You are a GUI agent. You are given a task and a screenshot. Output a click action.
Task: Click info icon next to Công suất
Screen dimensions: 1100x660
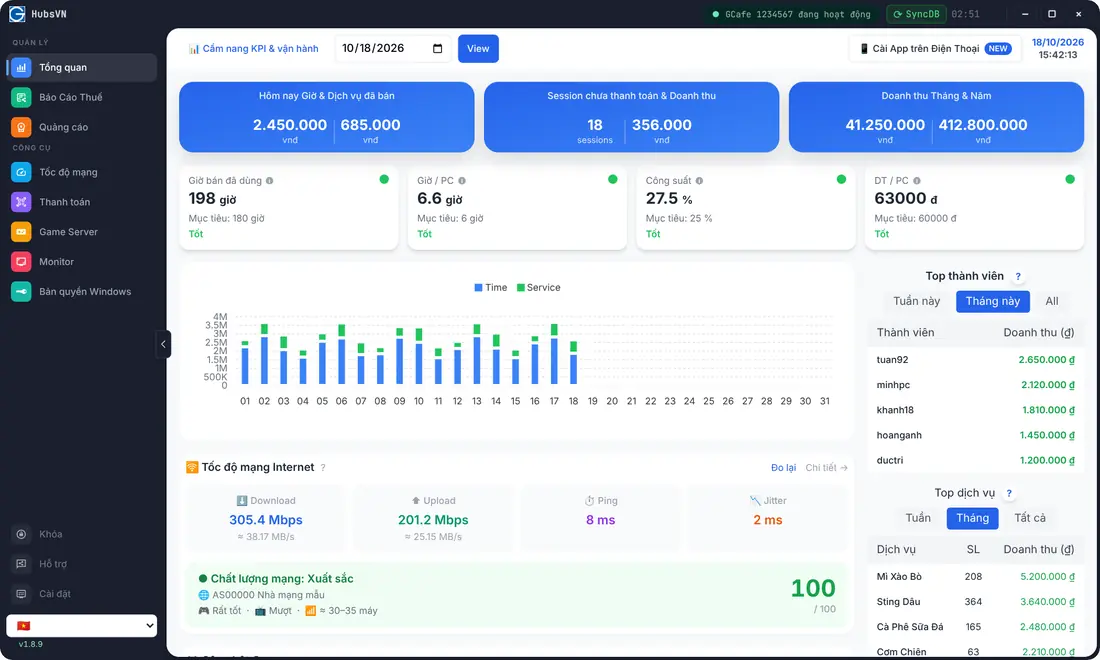[x=699, y=181]
